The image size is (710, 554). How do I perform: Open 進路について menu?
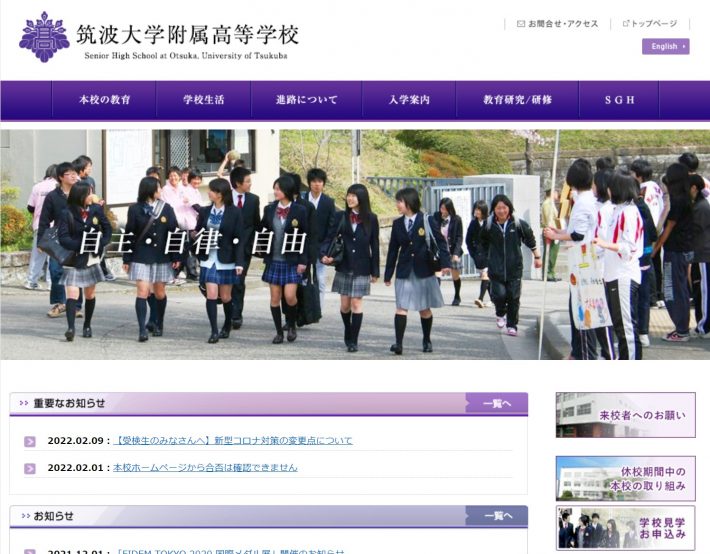(x=307, y=100)
